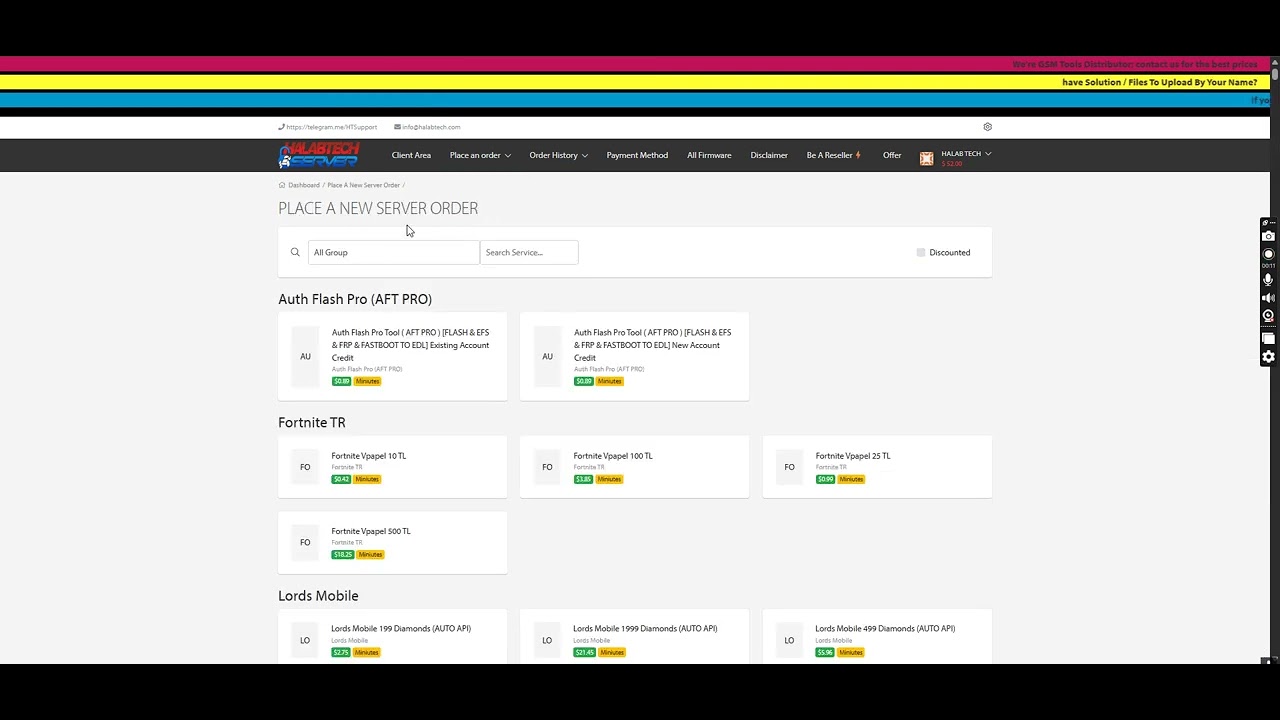The width and height of the screenshot is (1280, 720).
Task: Select Fortnite Vpapel 100 TL title
Action: tap(613, 456)
